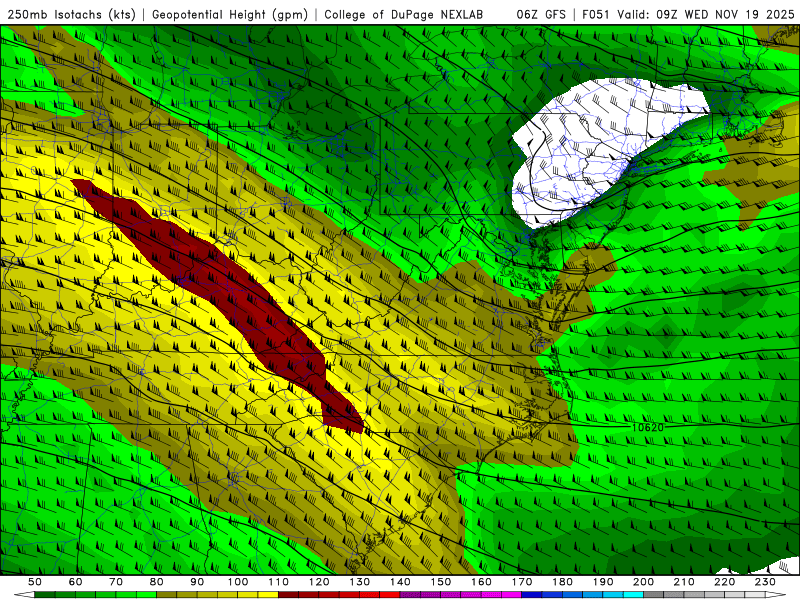Click the "100" colorbar label
The image size is (800, 600).
point(238,582)
